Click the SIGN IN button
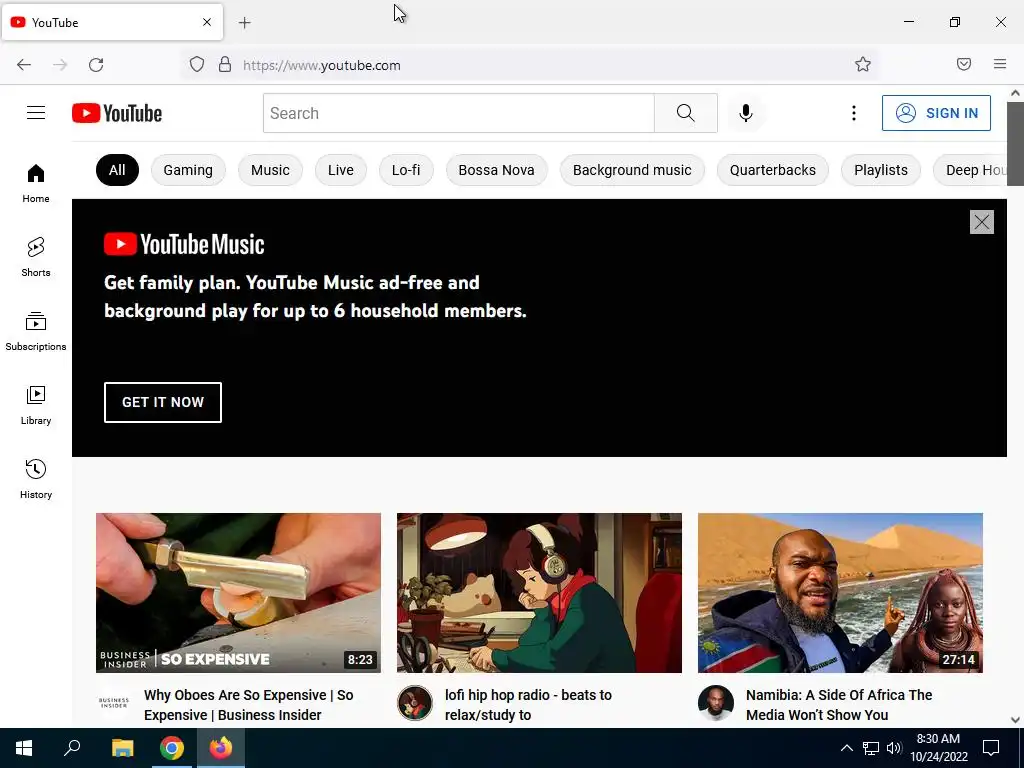 [x=936, y=113]
